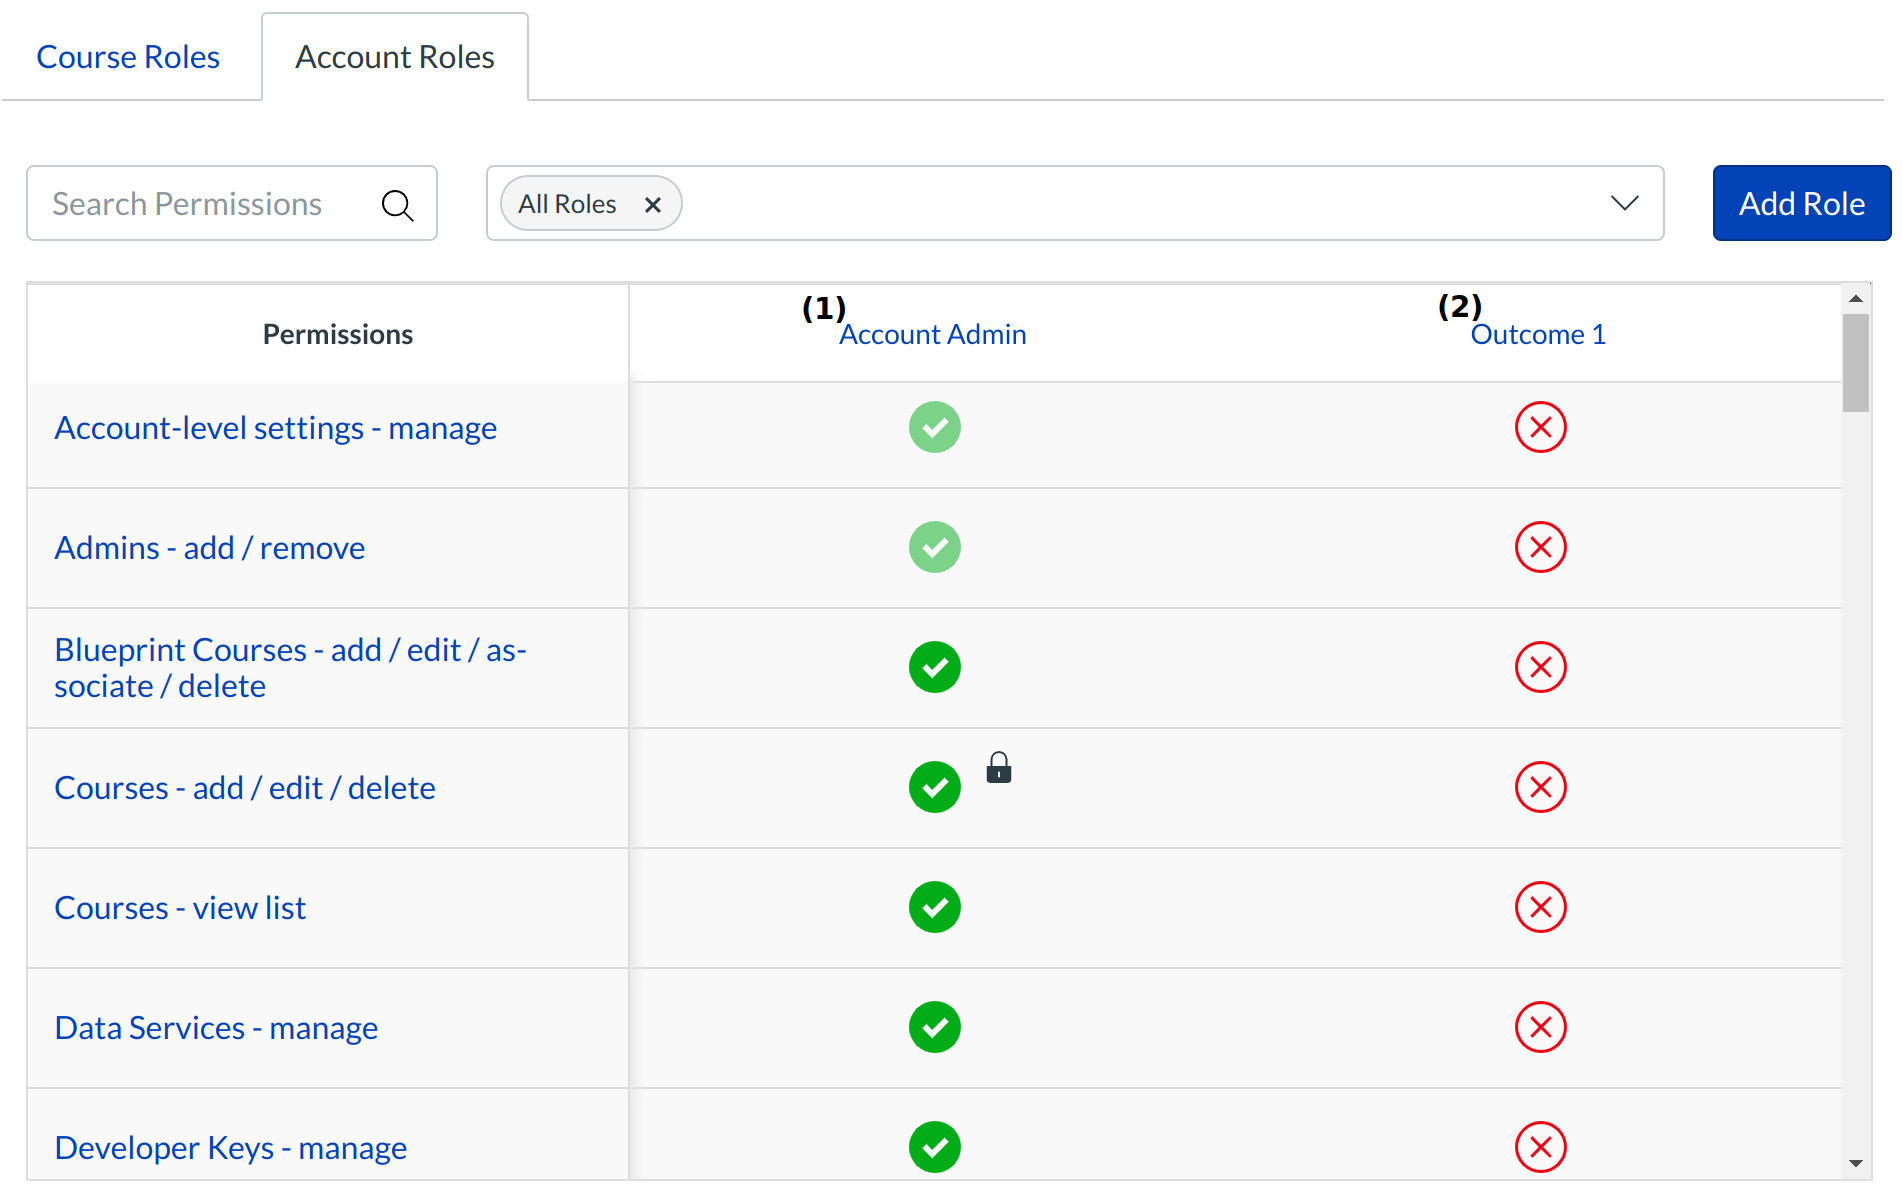Remove the All Roles filter chip
The width and height of the screenshot is (1902, 1195).
pyautogui.click(x=653, y=203)
